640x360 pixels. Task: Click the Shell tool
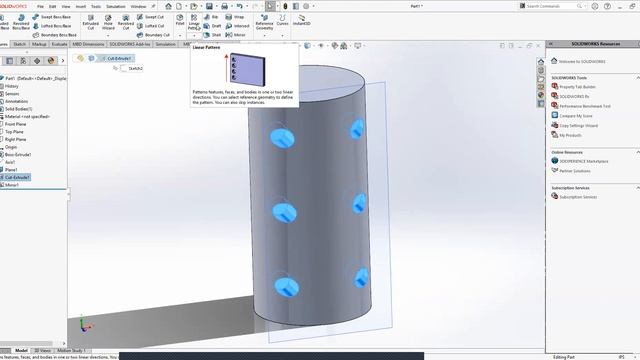212,35
